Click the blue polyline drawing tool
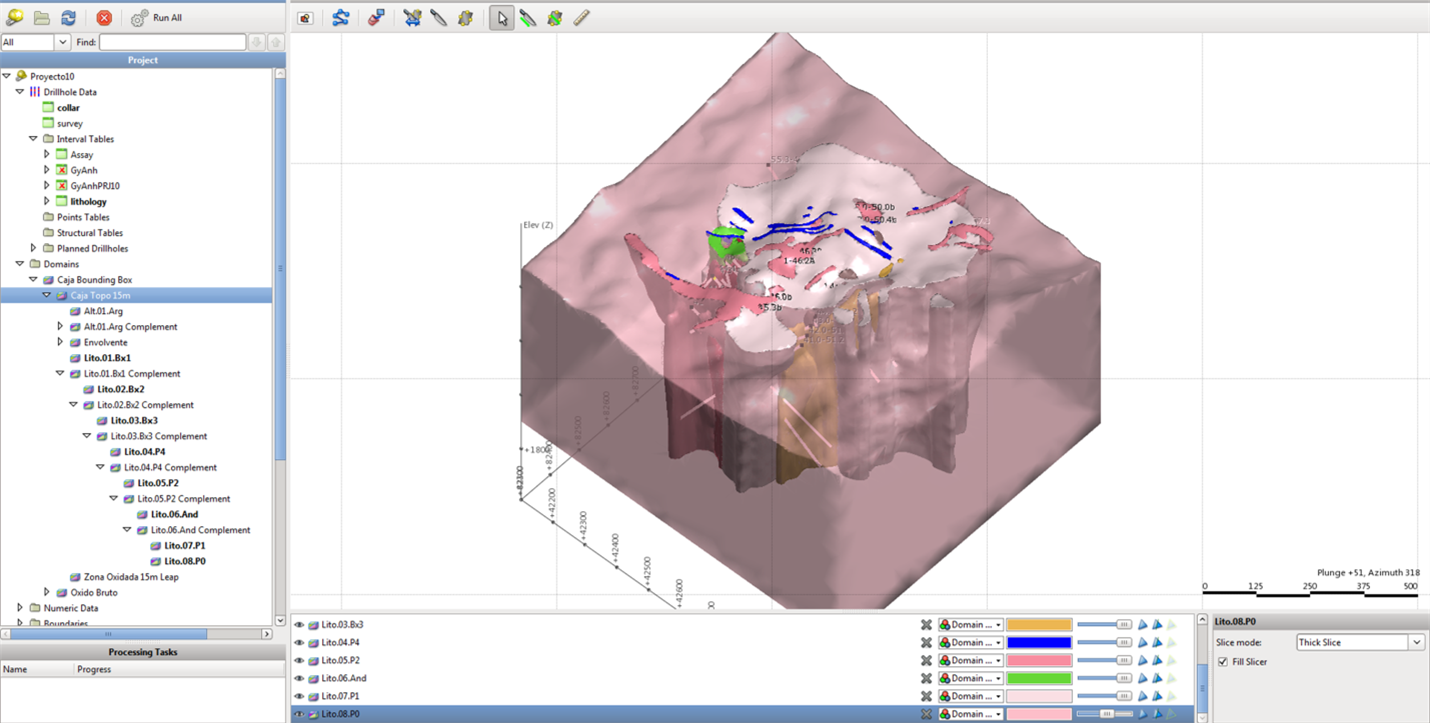The image size is (1430, 723). point(341,18)
